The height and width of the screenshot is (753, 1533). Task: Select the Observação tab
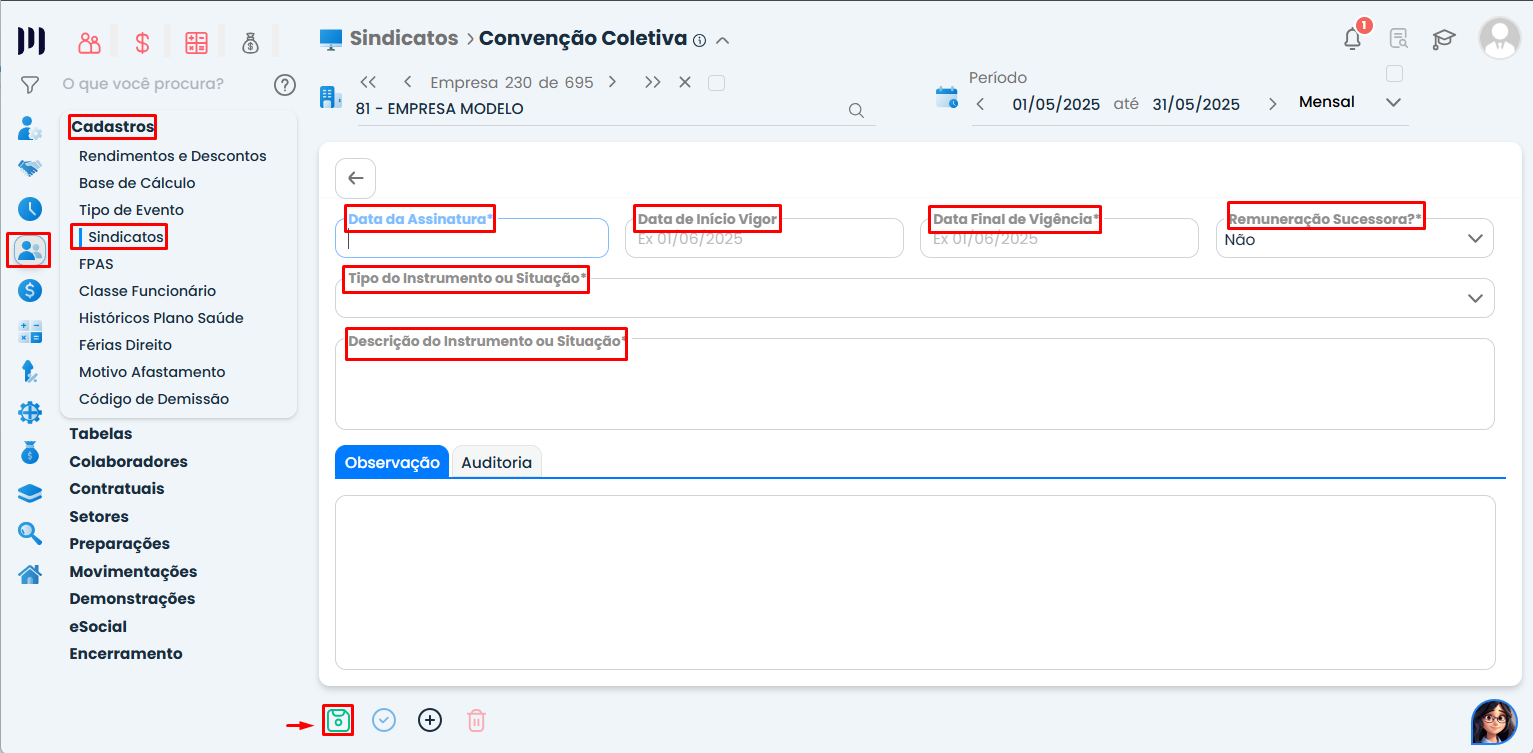coord(392,462)
